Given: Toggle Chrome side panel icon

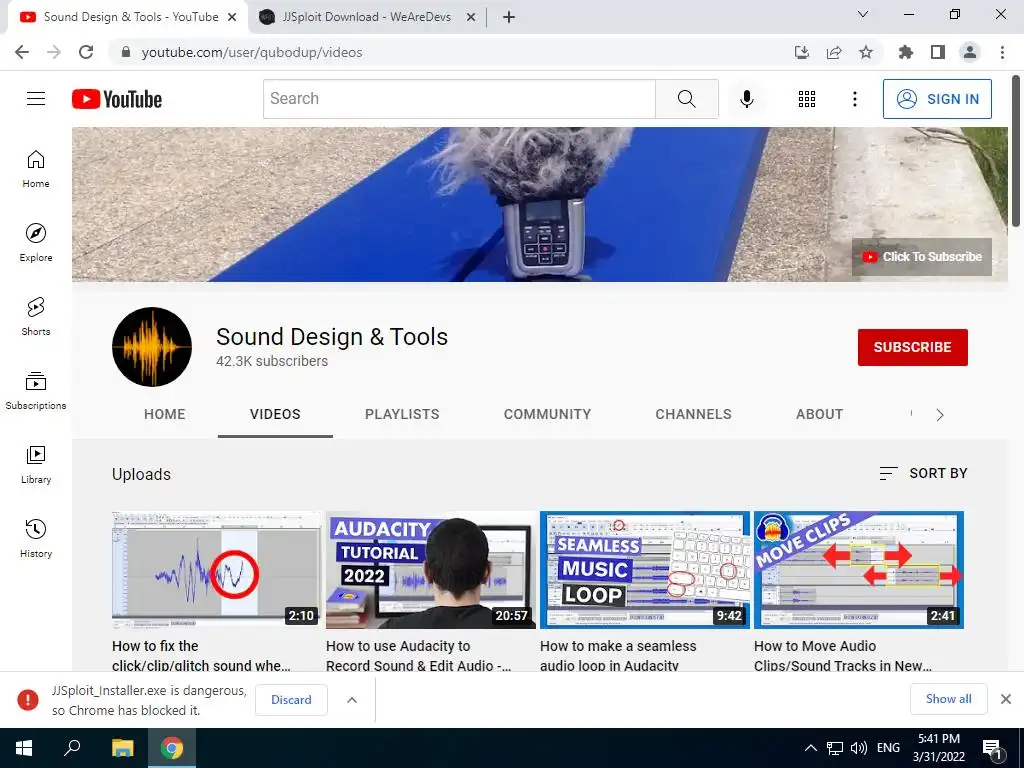Looking at the screenshot, I should click(938, 52).
